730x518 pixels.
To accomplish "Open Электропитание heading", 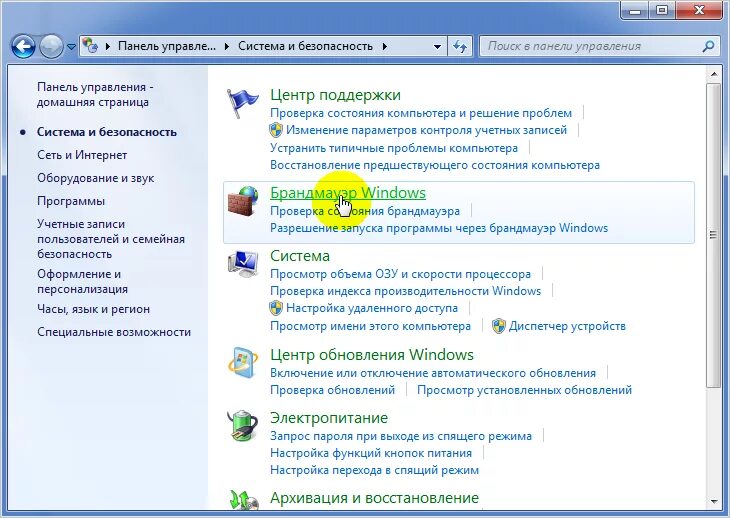I will [329, 417].
